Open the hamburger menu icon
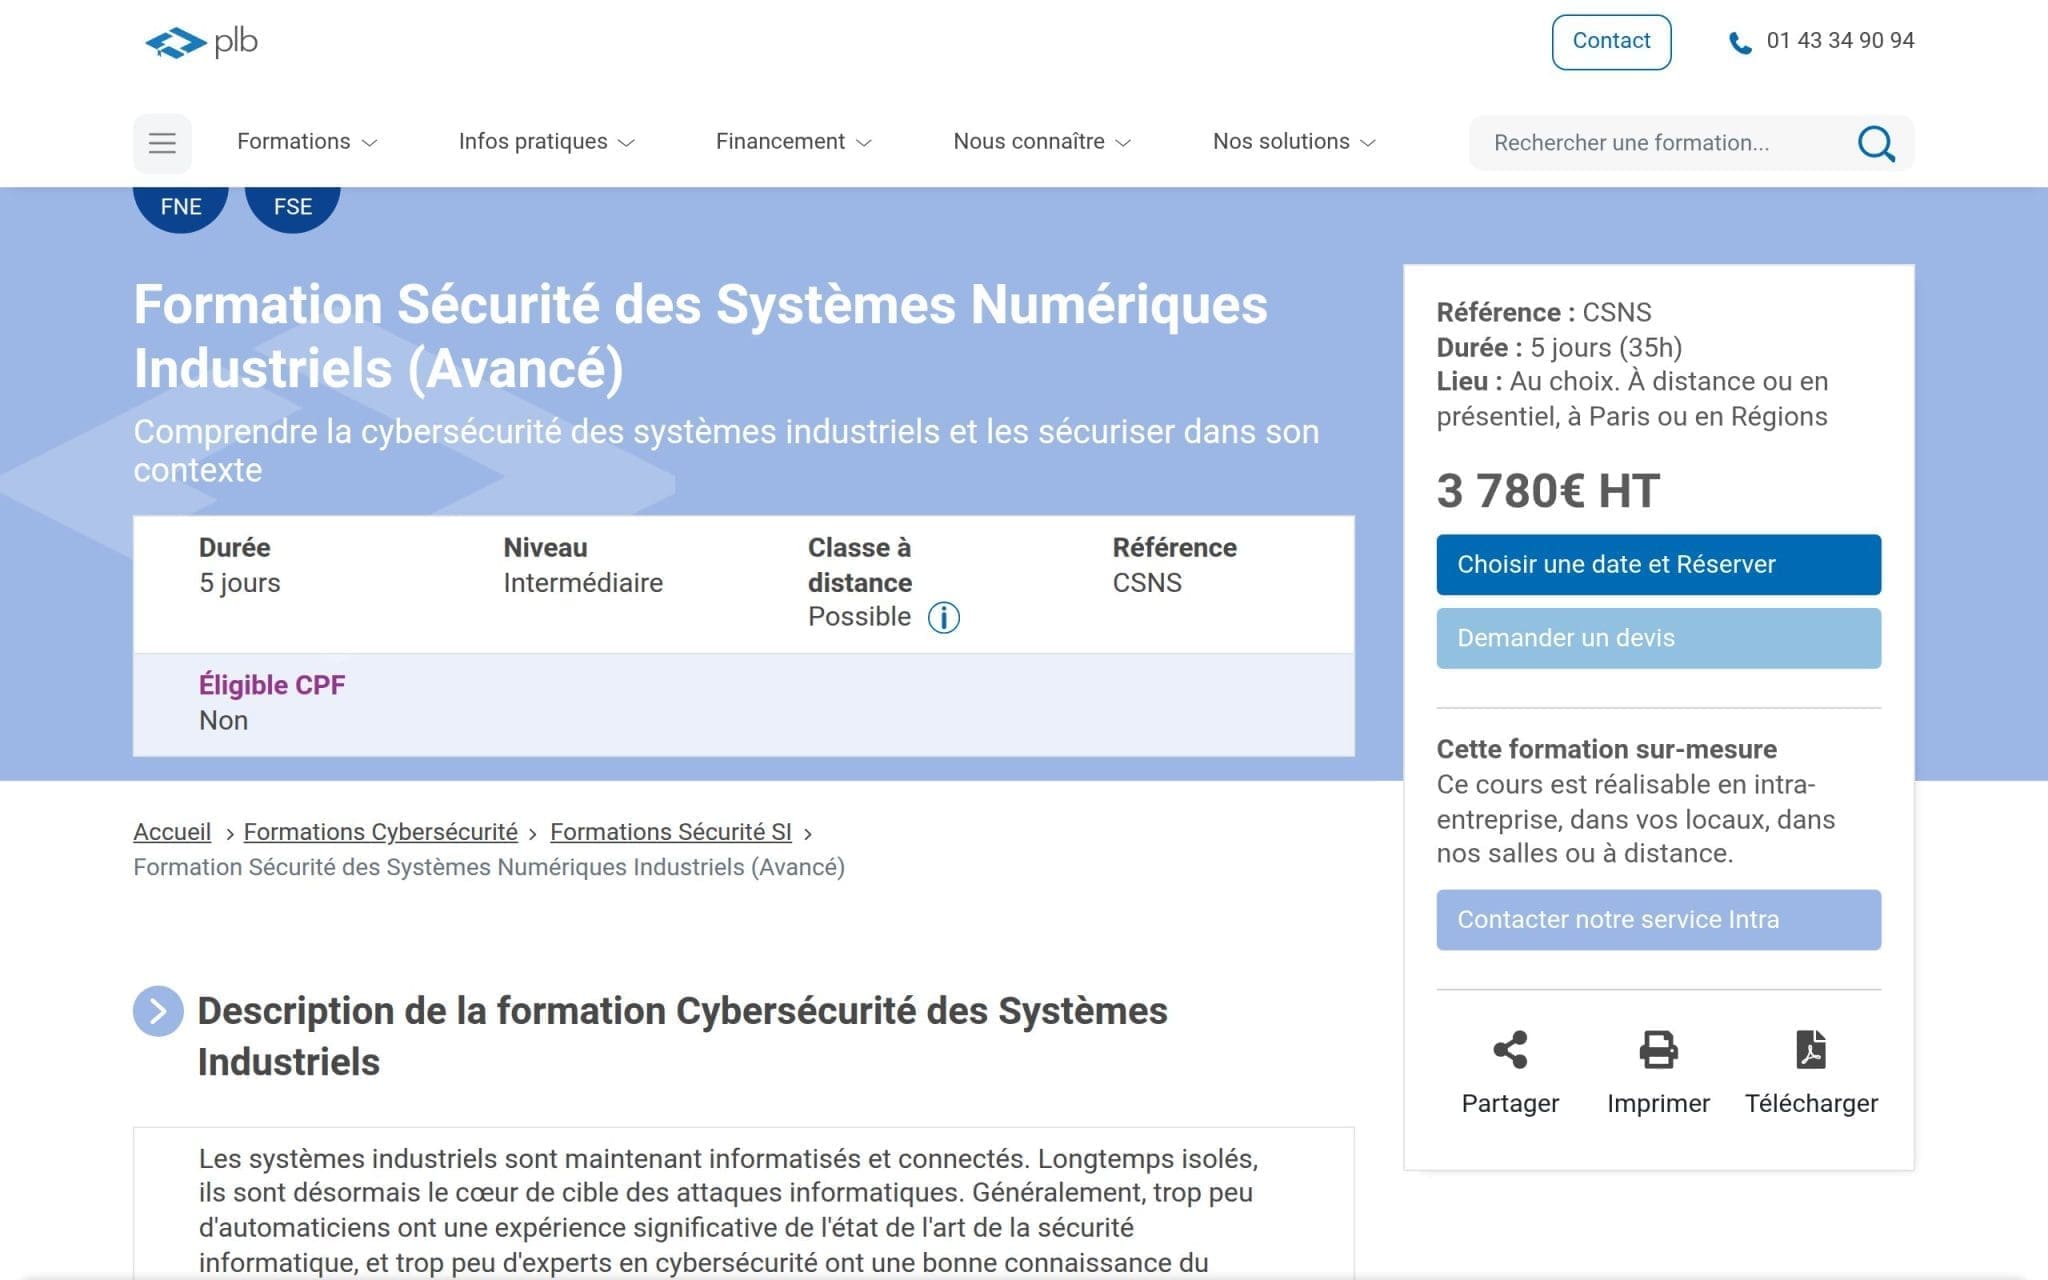 tap(162, 143)
